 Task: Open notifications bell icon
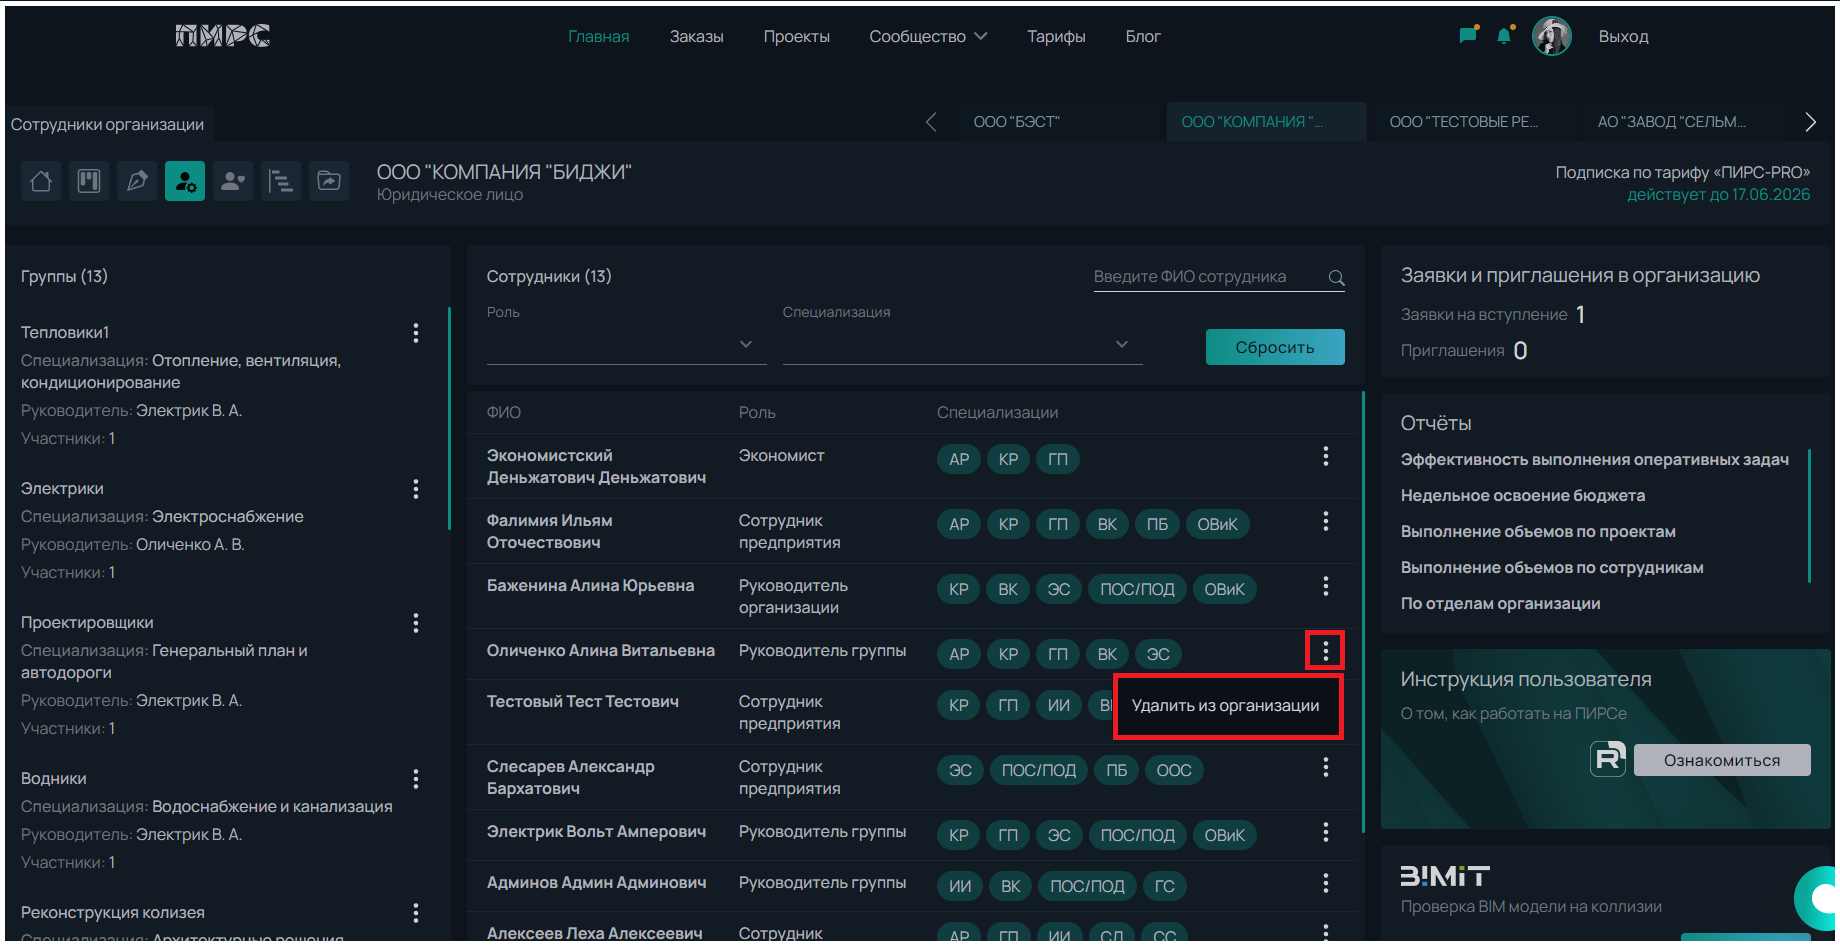1504,36
